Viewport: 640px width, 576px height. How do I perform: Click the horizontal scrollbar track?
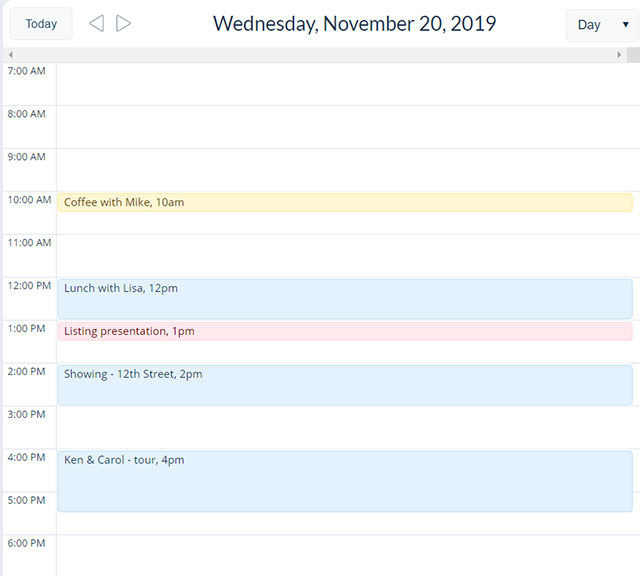[x=315, y=55]
